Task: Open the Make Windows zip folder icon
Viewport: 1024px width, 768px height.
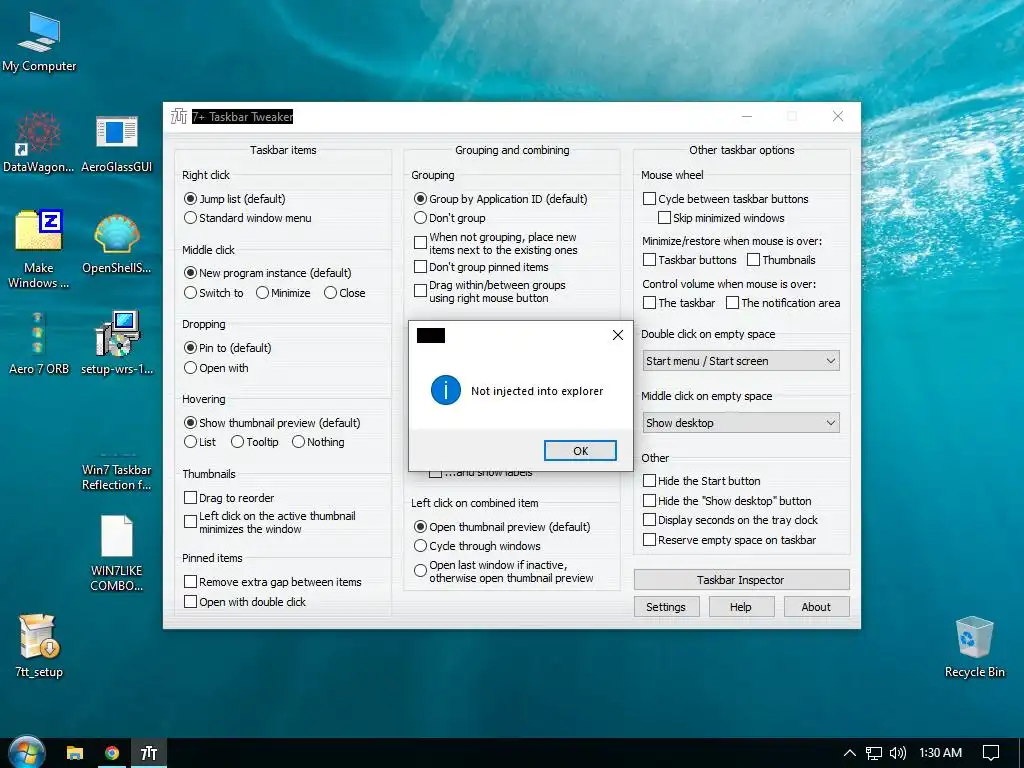Action: 39,249
